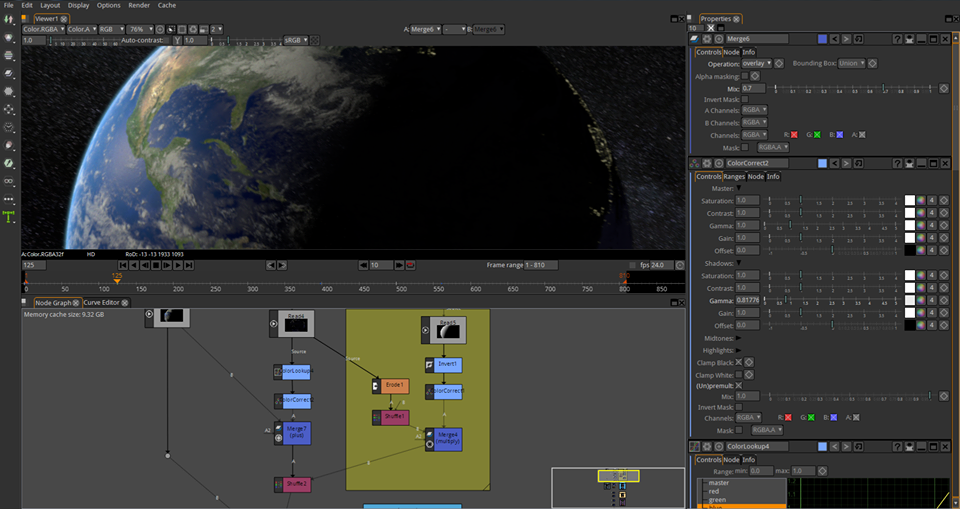The image size is (960, 509).
Task: Center the viewer with the crosshair icon
Action: pos(160,29)
